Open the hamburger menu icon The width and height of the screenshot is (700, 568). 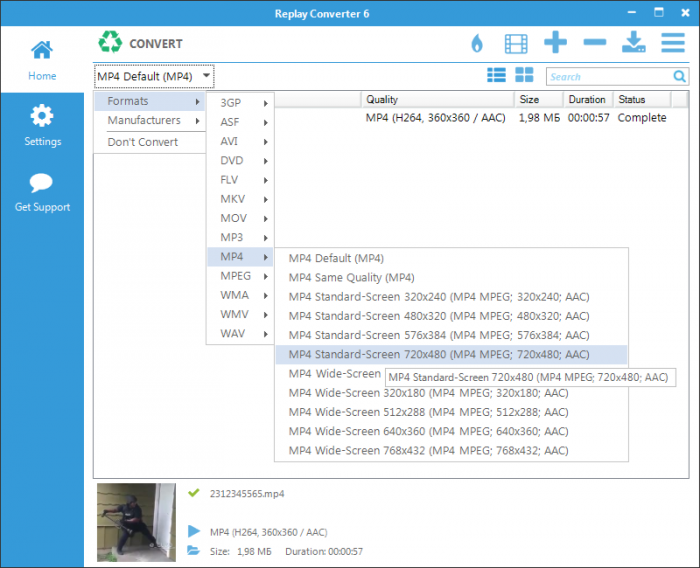673,43
